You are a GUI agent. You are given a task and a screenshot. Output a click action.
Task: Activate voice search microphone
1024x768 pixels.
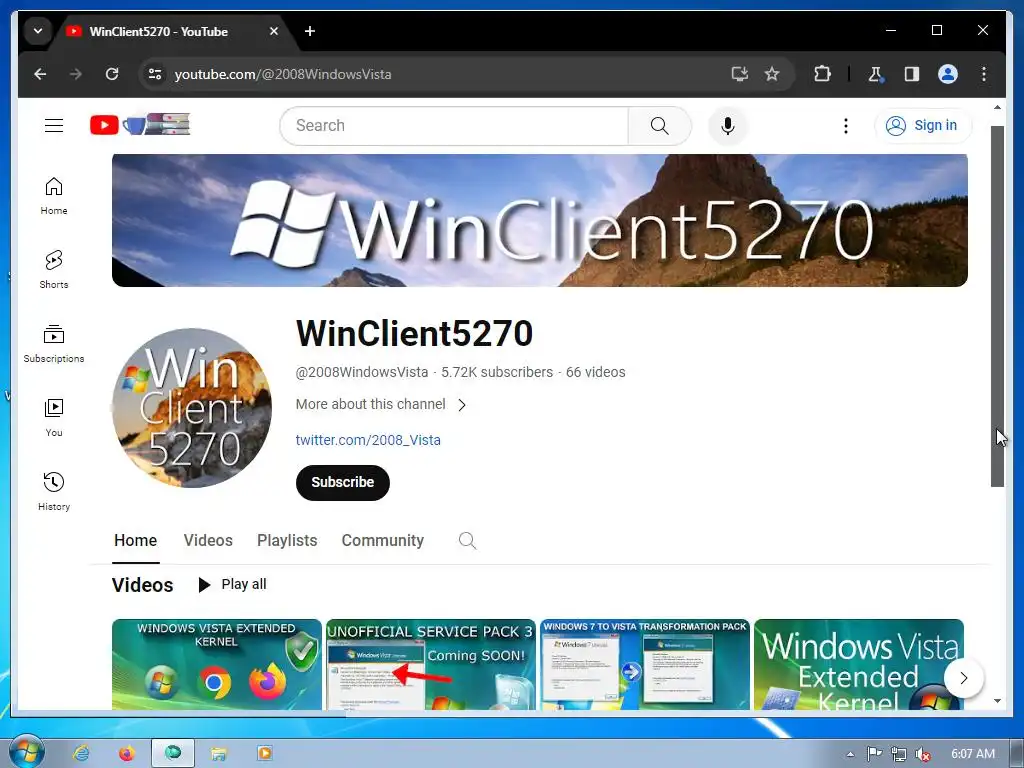[728, 125]
